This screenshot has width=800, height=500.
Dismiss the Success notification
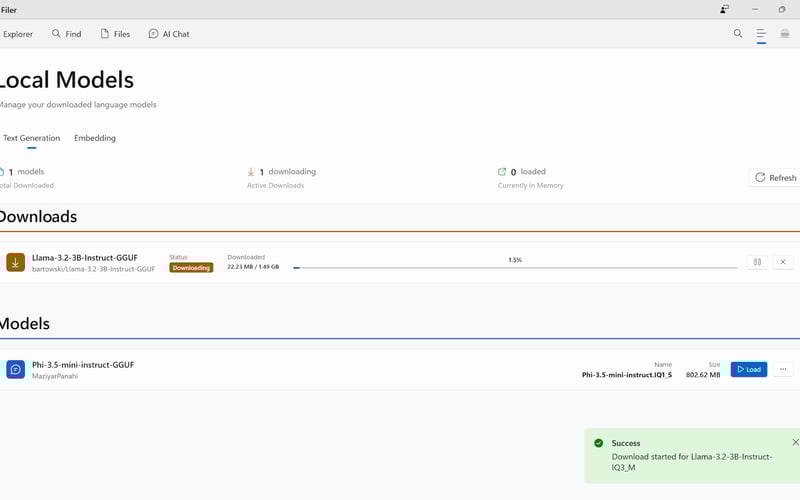pos(795,442)
